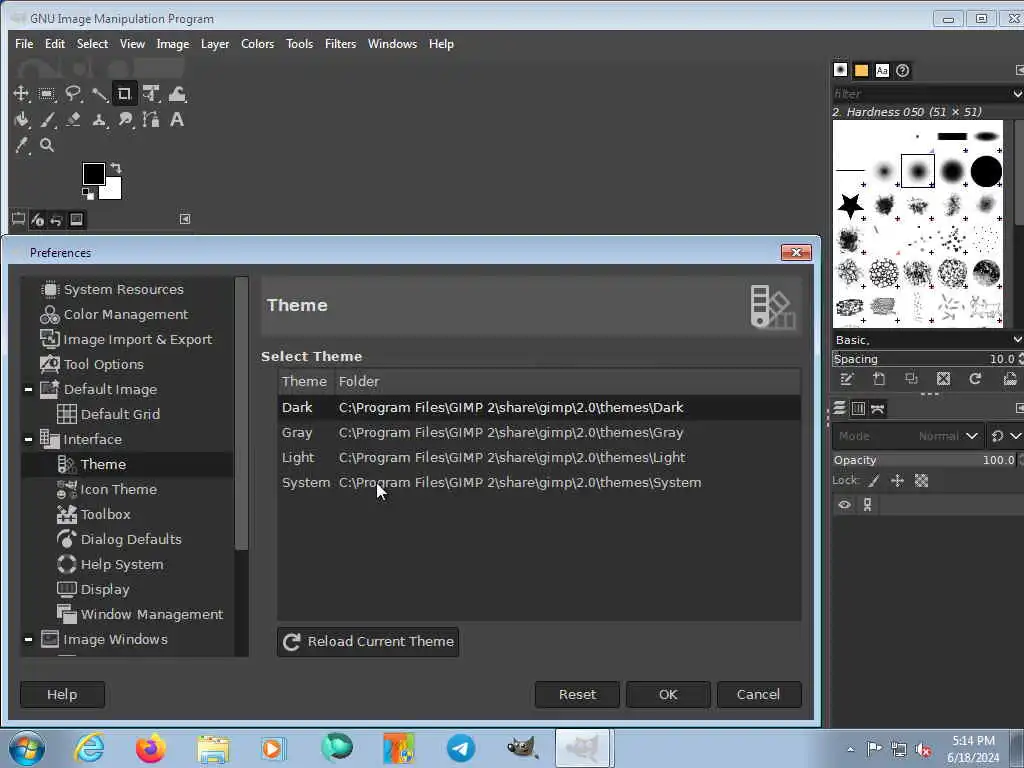Viewport: 1024px width, 768px height.
Task: Select the Fuzzy Select wand tool
Action: 99,94
